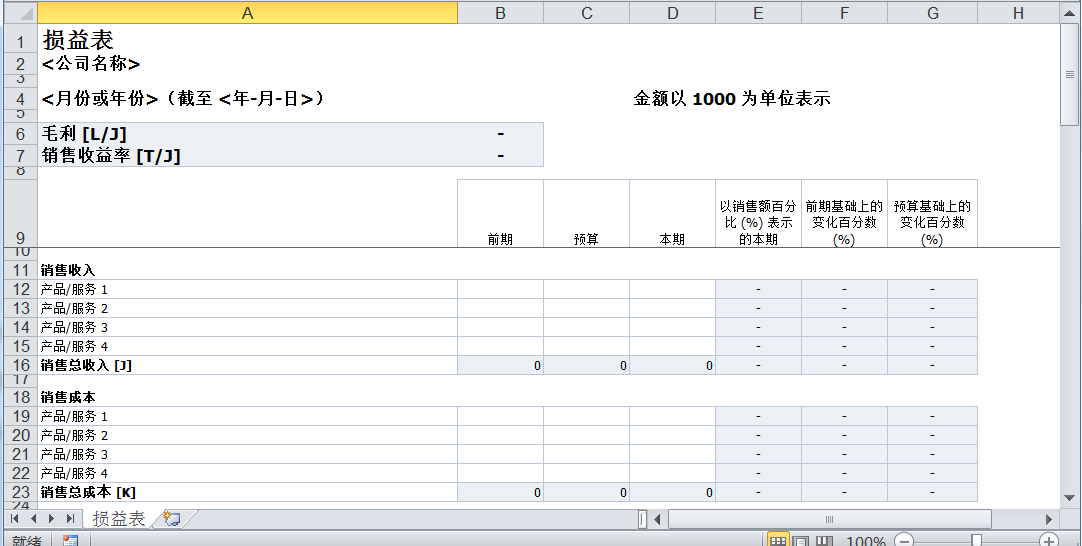Click the tab split bar handle

coord(642,518)
